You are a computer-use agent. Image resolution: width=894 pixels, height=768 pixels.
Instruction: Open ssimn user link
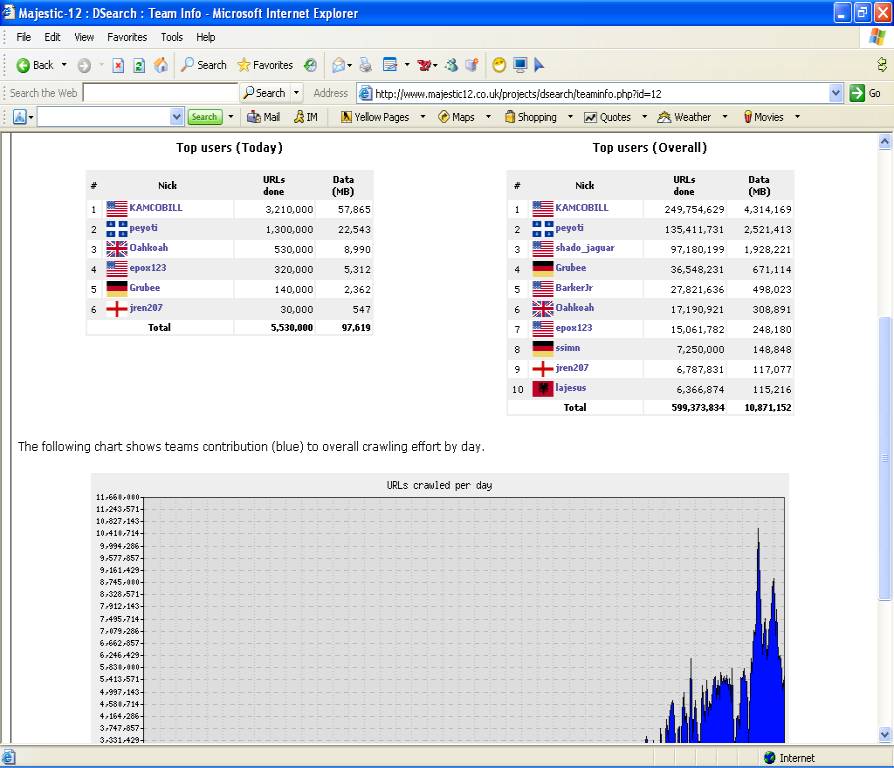point(567,348)
